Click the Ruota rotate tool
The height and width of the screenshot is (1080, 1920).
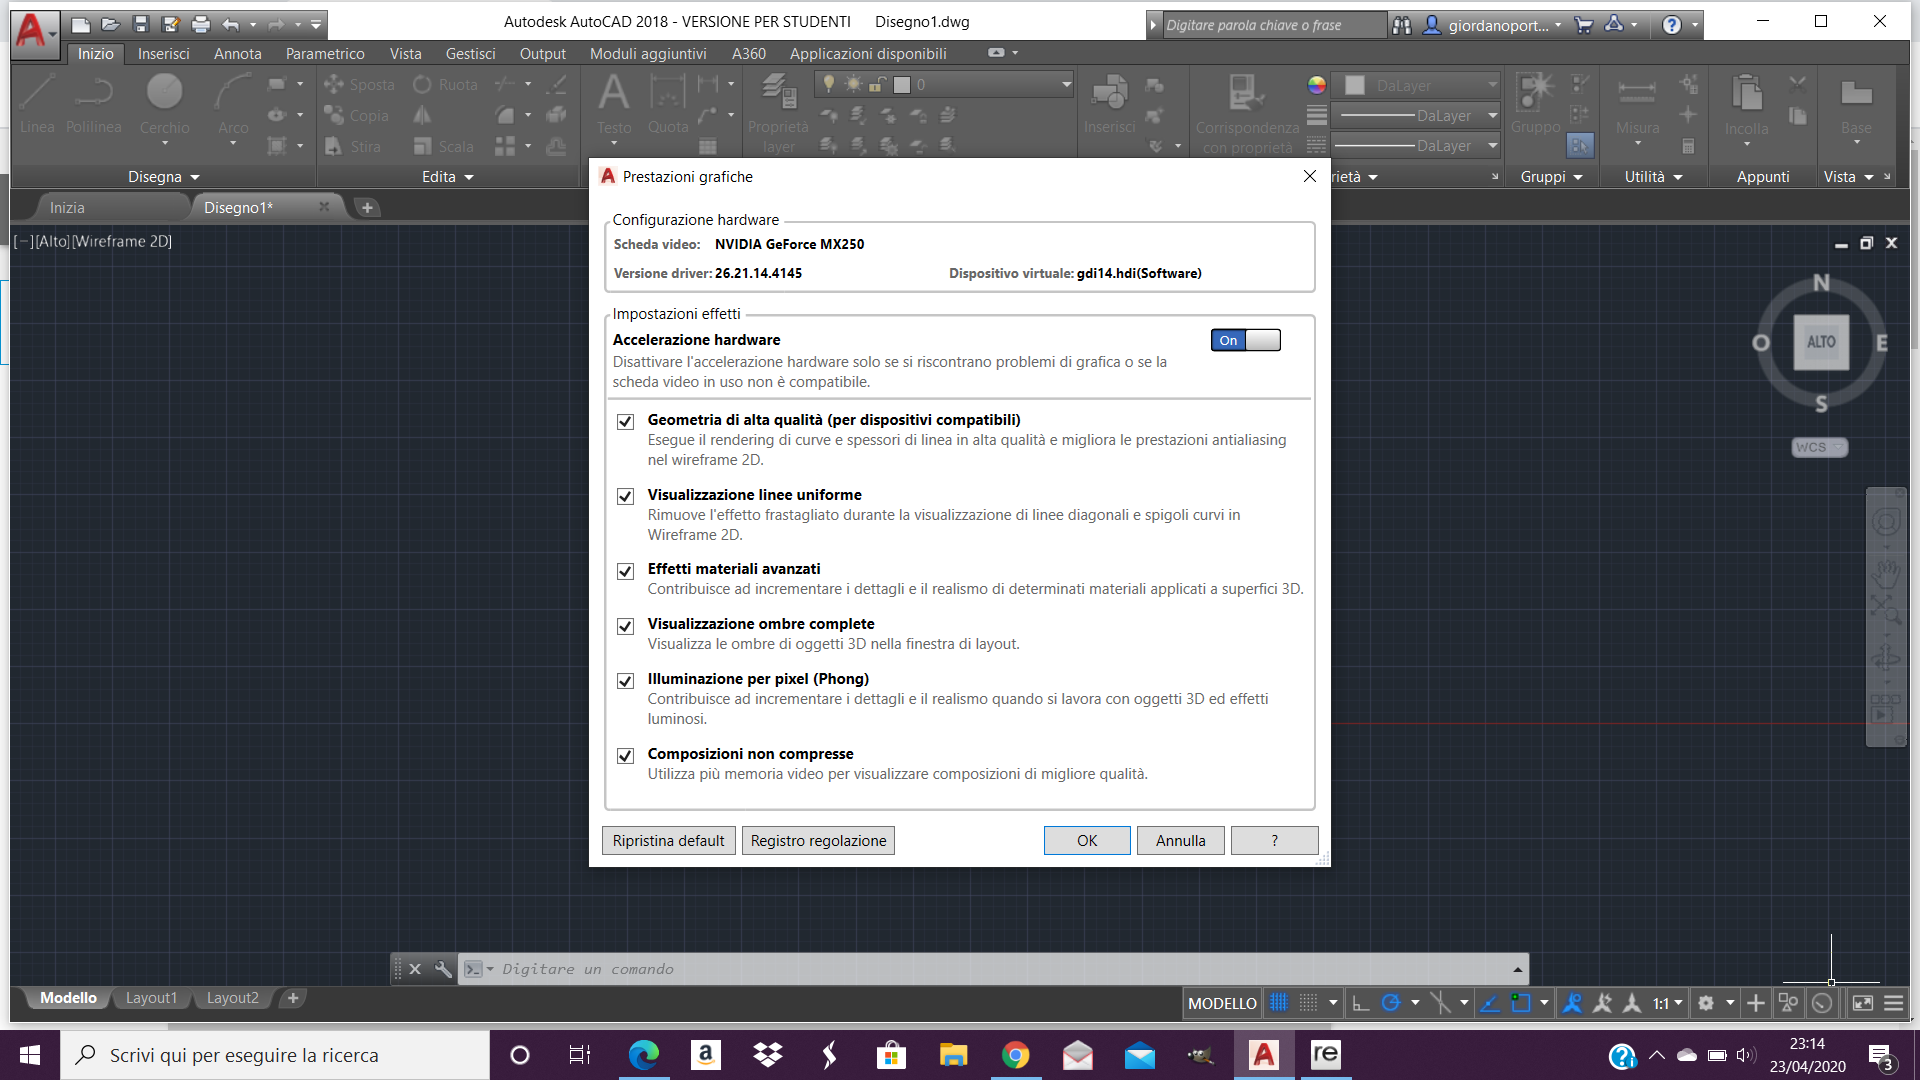tap(446, 85)
